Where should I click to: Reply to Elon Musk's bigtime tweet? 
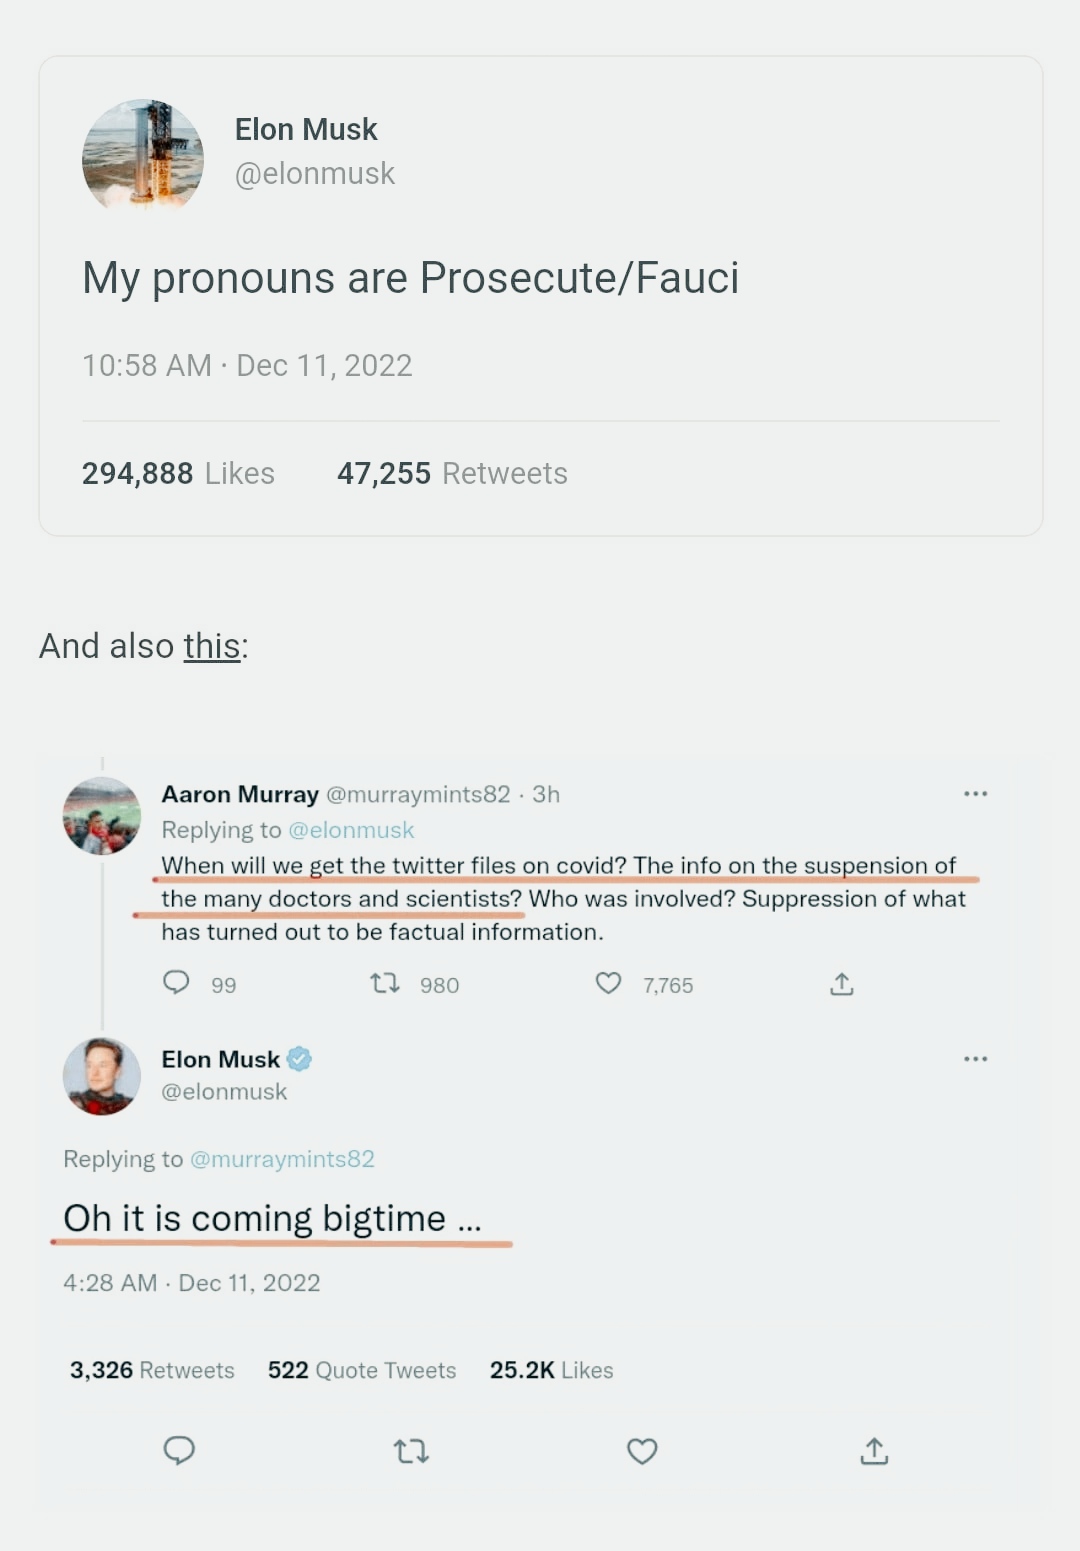179,1450
